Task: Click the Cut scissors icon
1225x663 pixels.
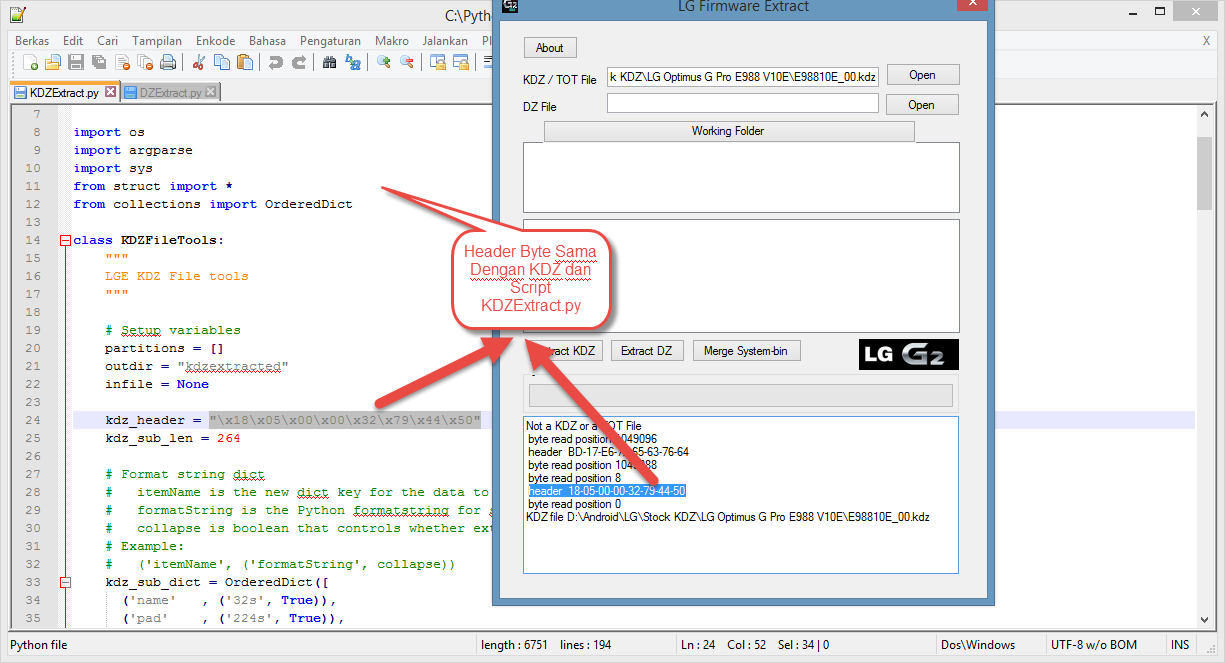Action: coord(199,62)
